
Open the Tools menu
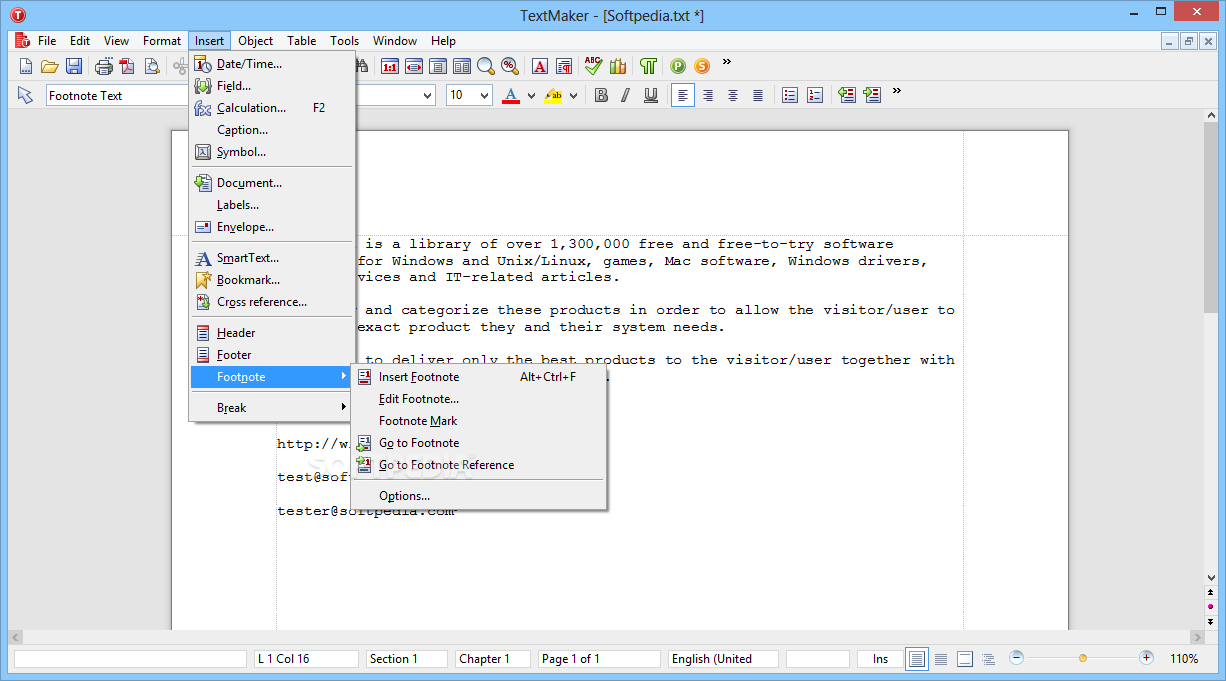pos(345,41)
